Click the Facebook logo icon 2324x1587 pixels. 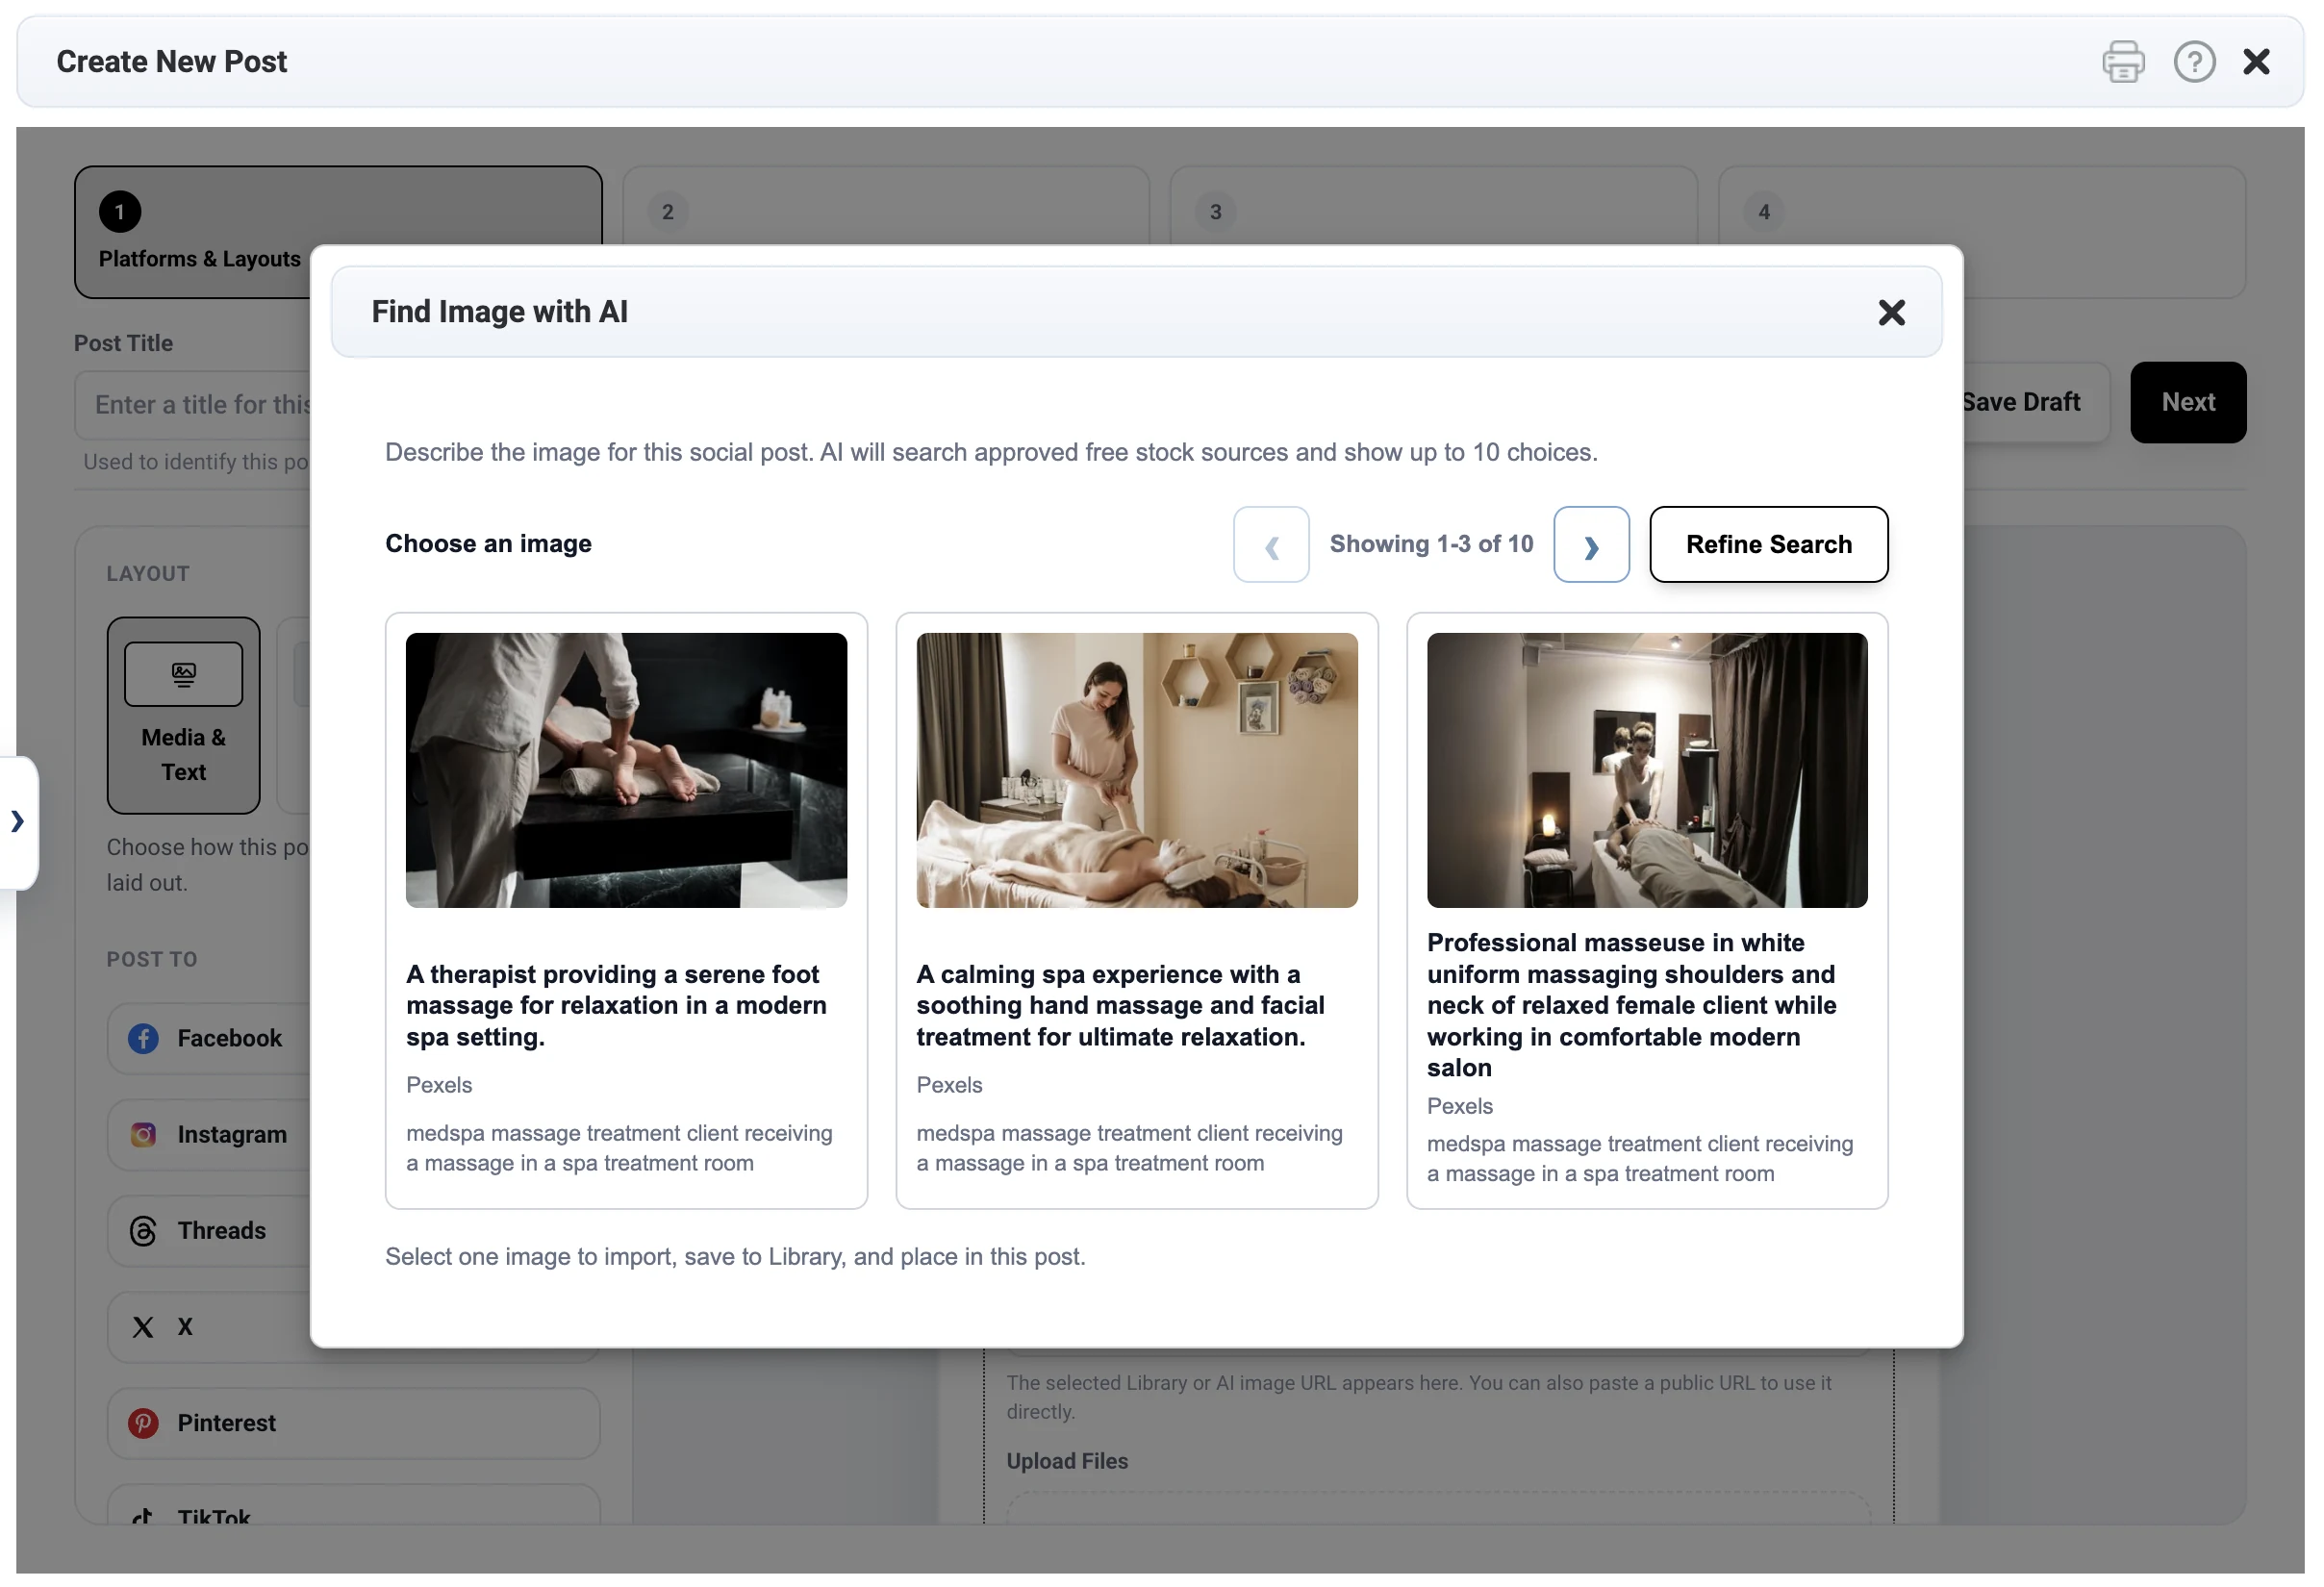coord(143,1039)
